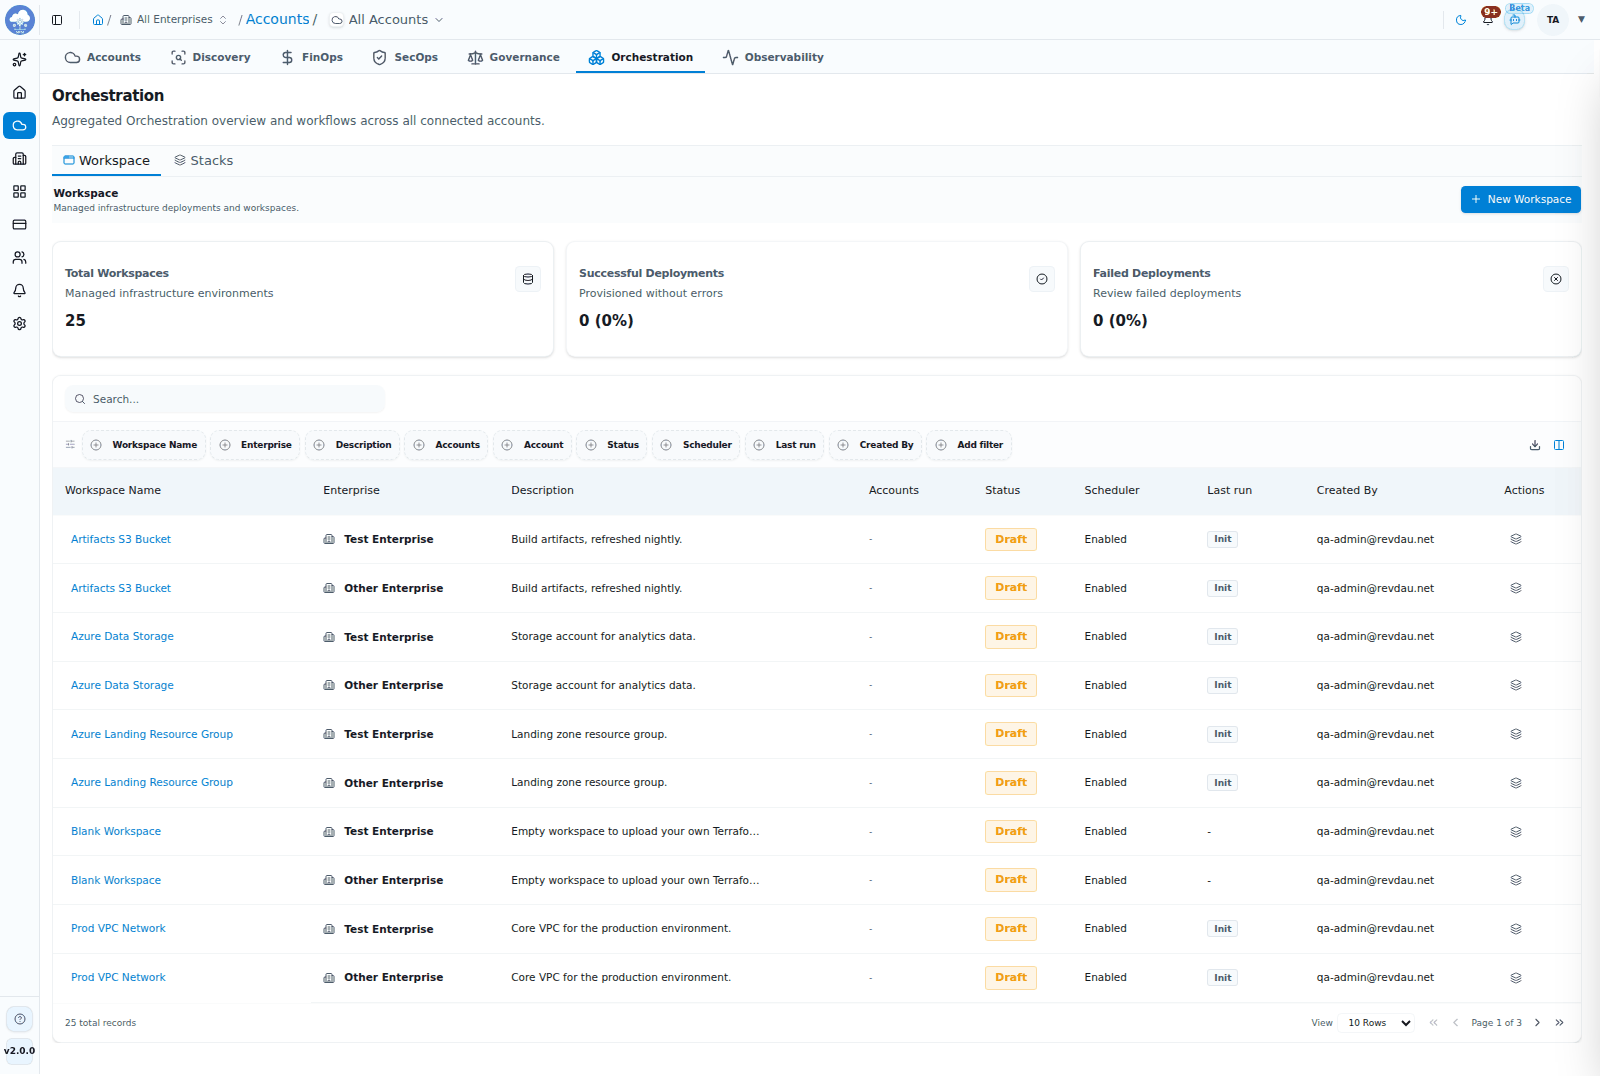The height and width of the screenshot is (1076, 1600).
Task: Click the Total Workspaces database icon
Action: [x=528, y=280]
